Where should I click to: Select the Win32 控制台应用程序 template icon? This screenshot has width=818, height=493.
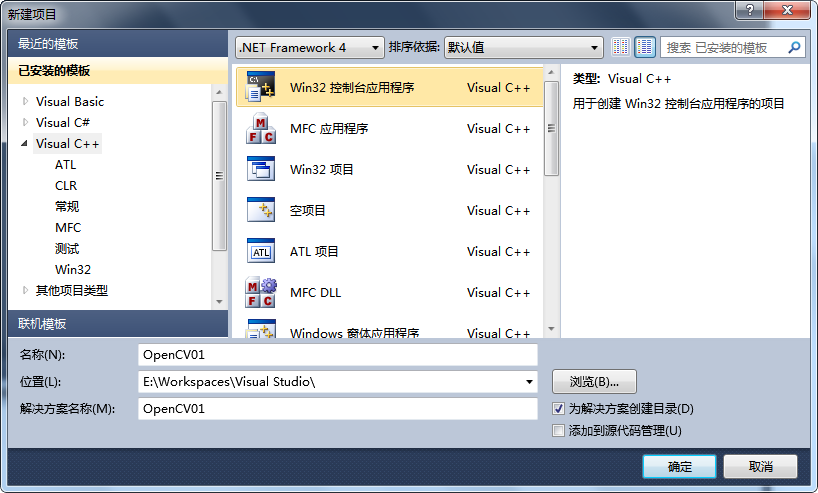tap(260, 87)
